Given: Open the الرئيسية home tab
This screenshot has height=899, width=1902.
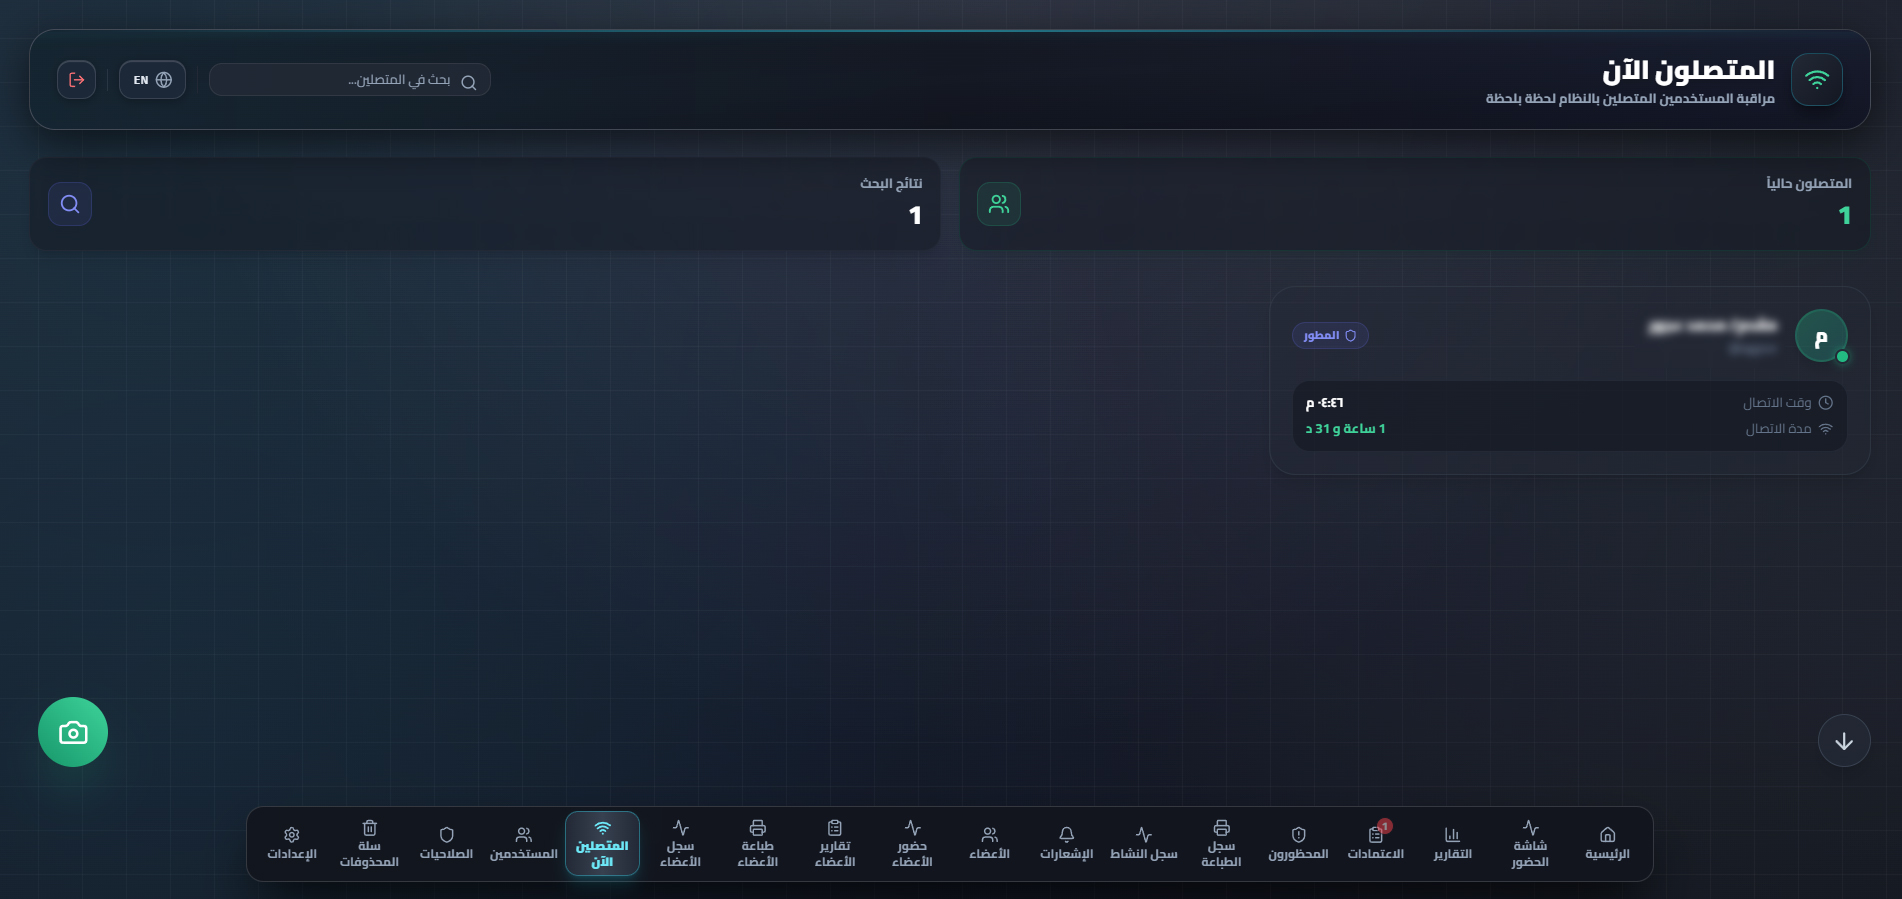Looking at the screenshot, I should click(1607, 844).
